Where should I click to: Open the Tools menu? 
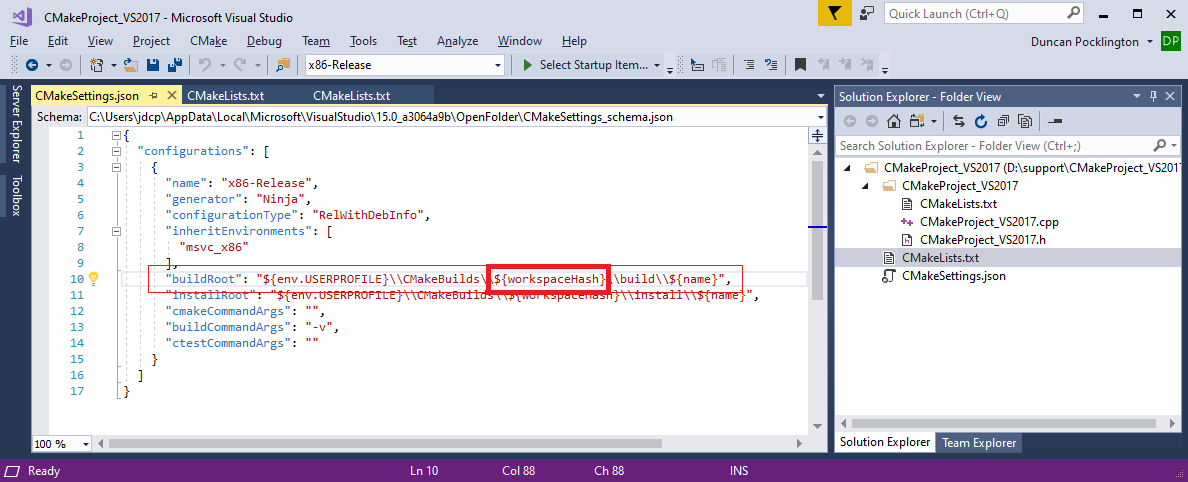tap(364, 41)
